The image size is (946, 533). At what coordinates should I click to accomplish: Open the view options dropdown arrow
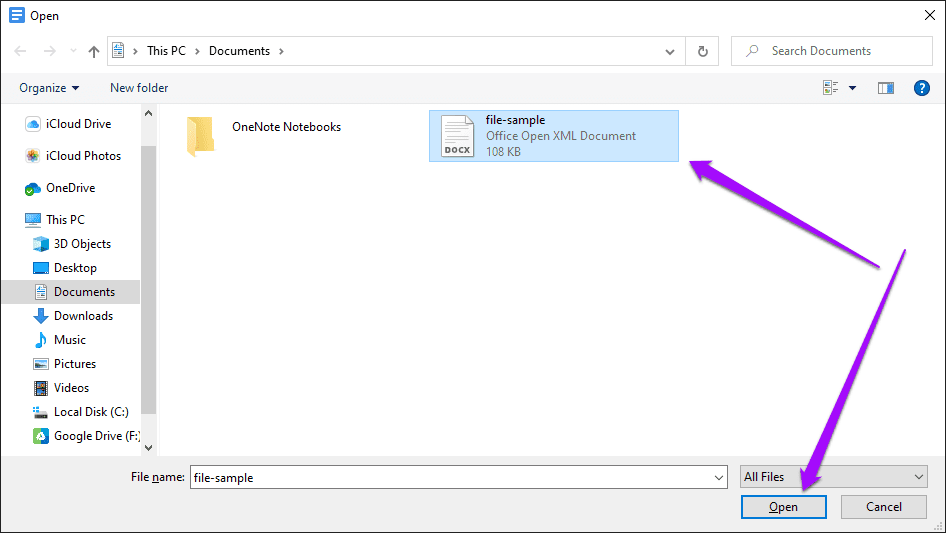point(852,88)
